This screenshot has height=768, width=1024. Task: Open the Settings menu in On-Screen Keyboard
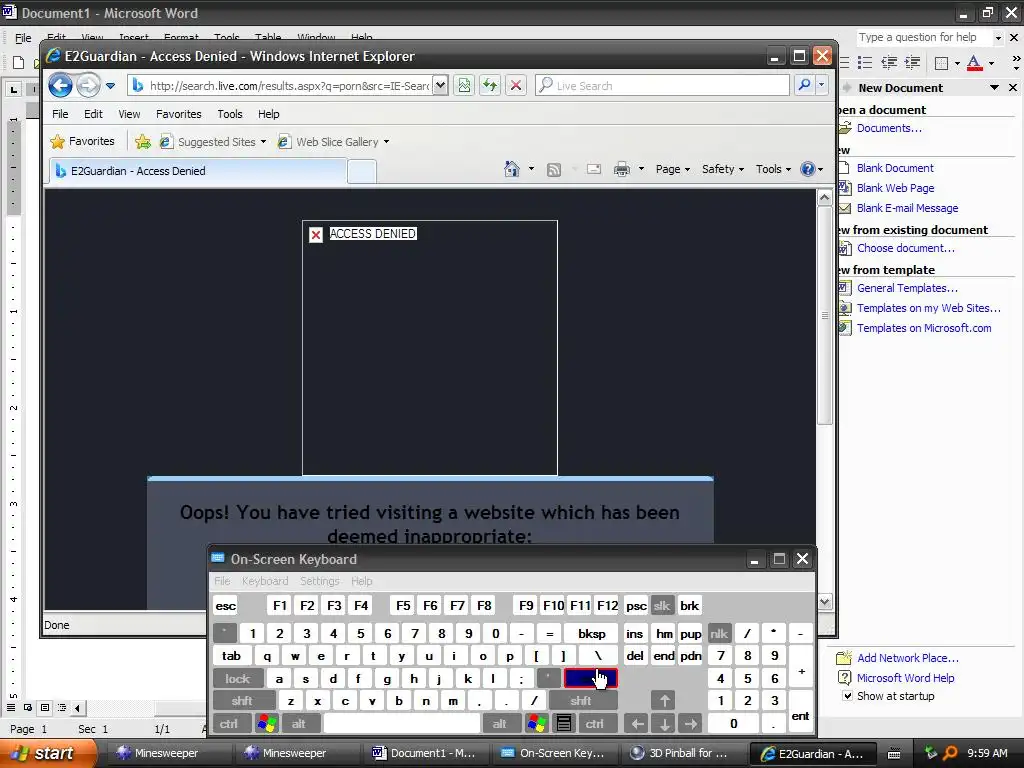(319, 581)
